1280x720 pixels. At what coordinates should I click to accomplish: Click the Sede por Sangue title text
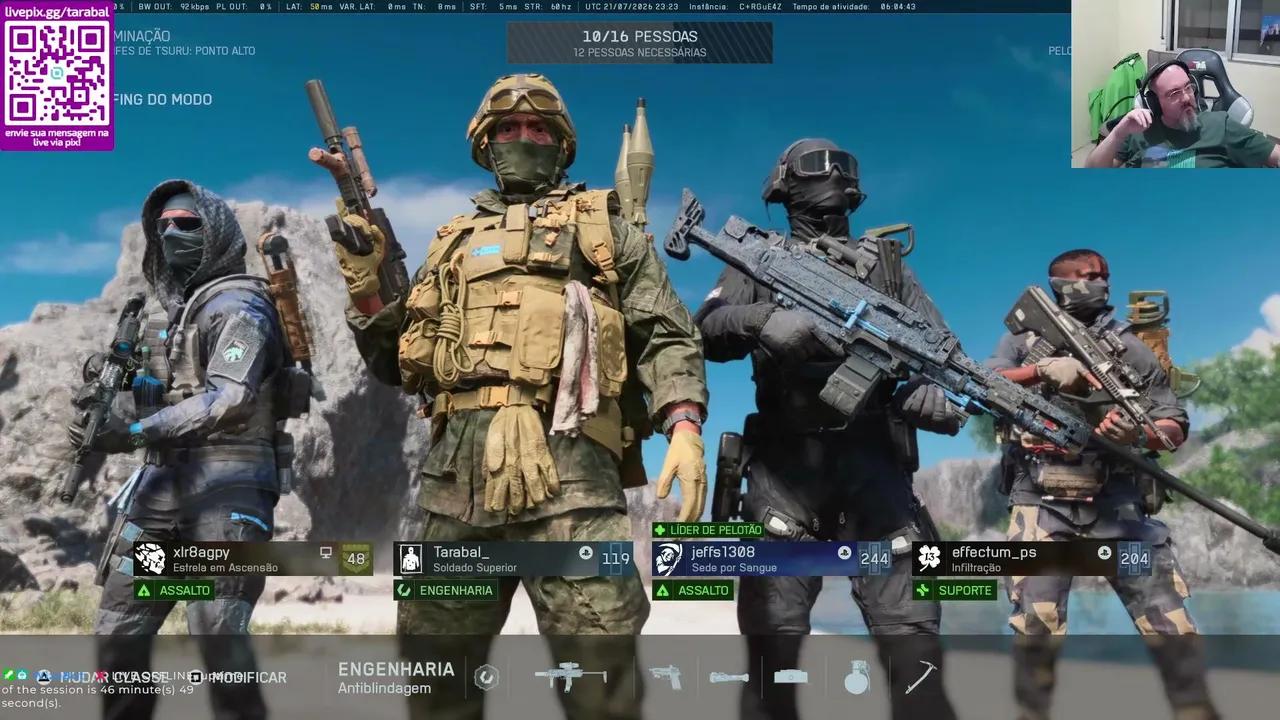click(734, 568)
